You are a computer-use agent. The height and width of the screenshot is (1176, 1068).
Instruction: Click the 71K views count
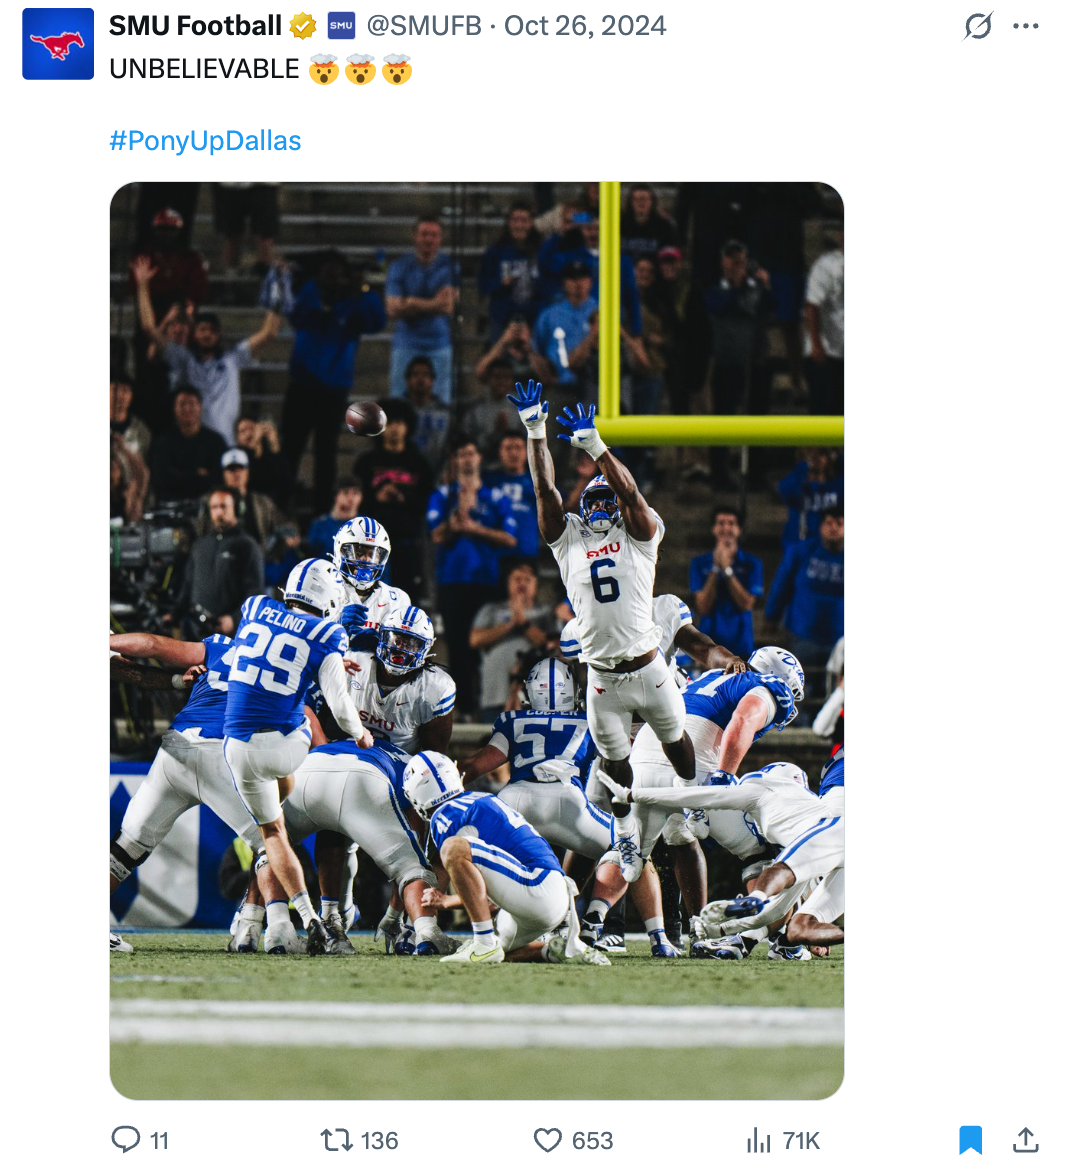pyautogui.click(x=801, y=1141)
